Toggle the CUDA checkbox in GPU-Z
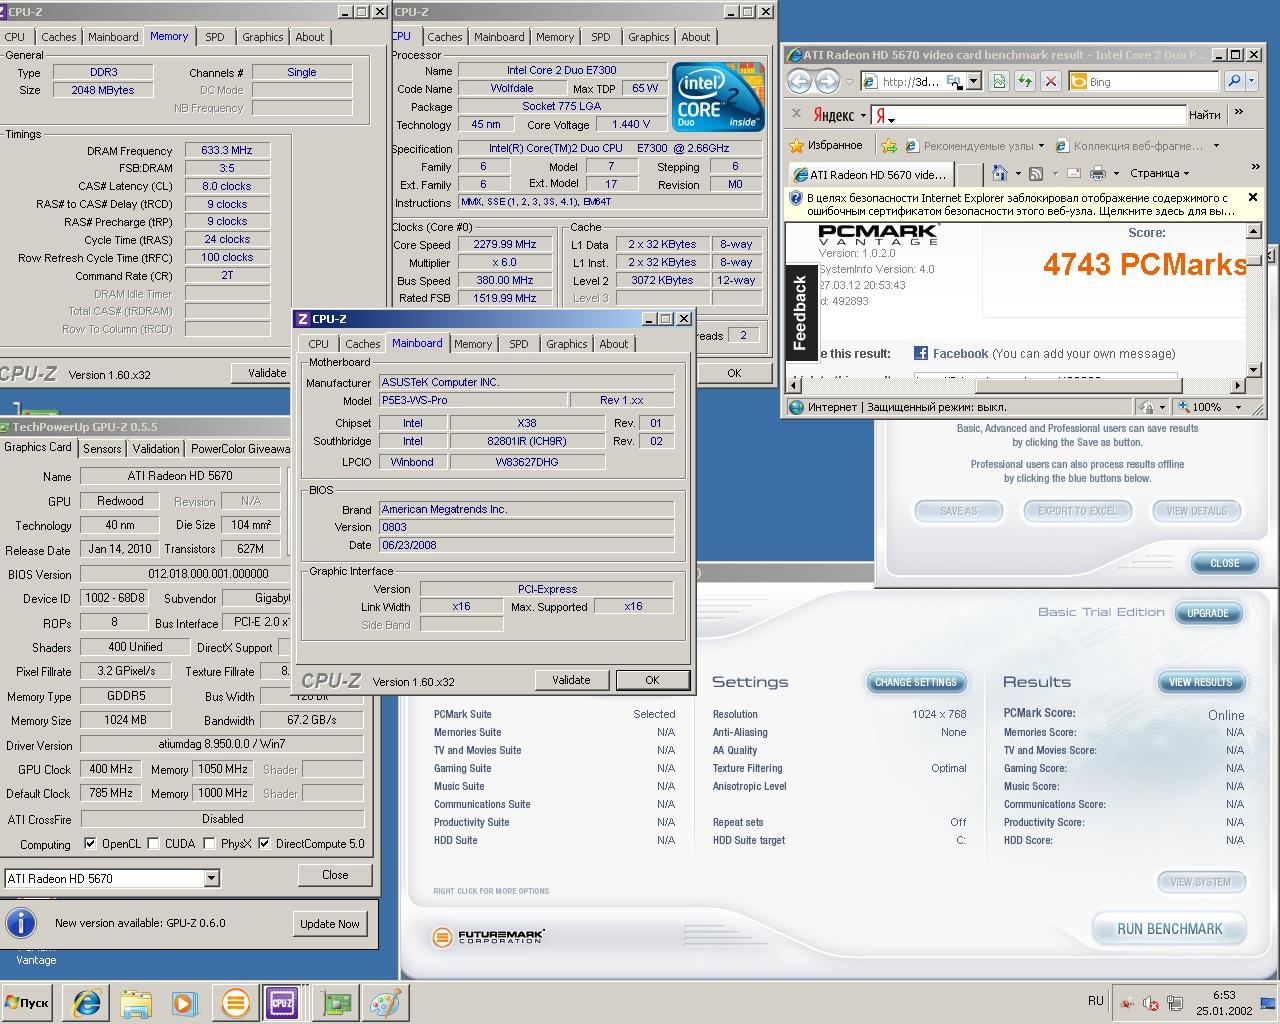1280x1024 pixels. coord(153,843)
